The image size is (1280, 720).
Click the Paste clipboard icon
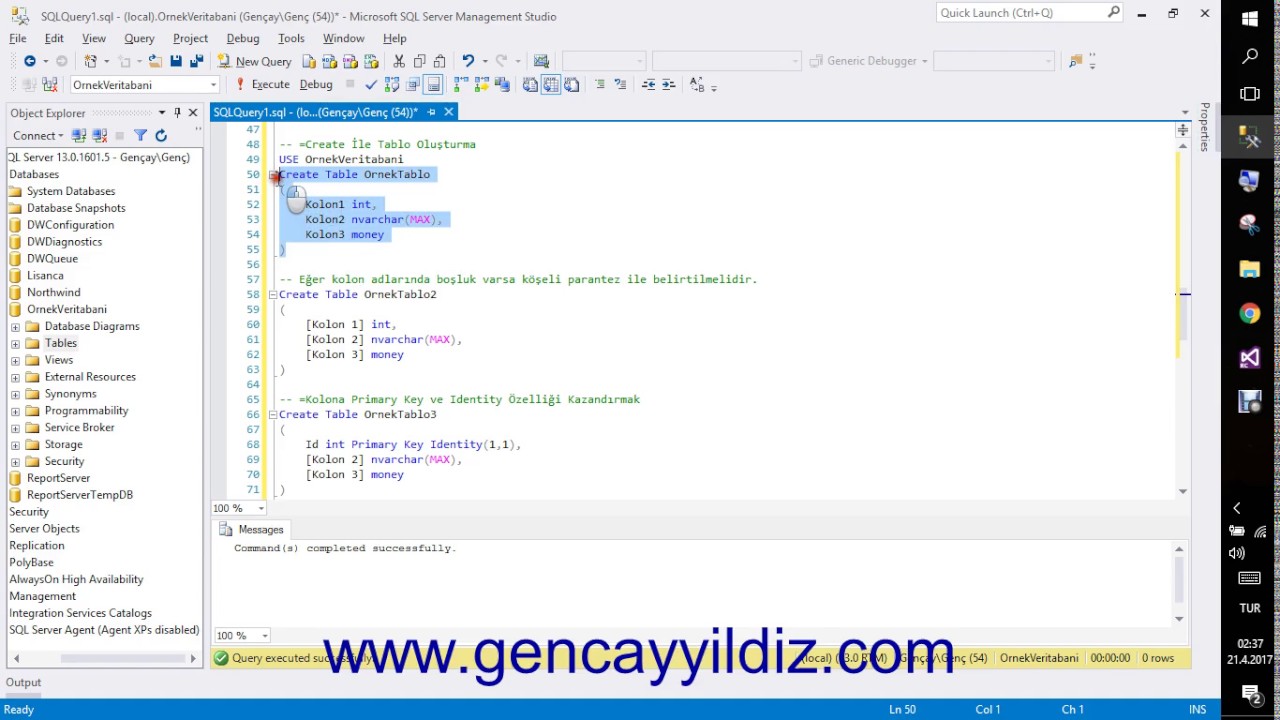[x=439, y=61]
